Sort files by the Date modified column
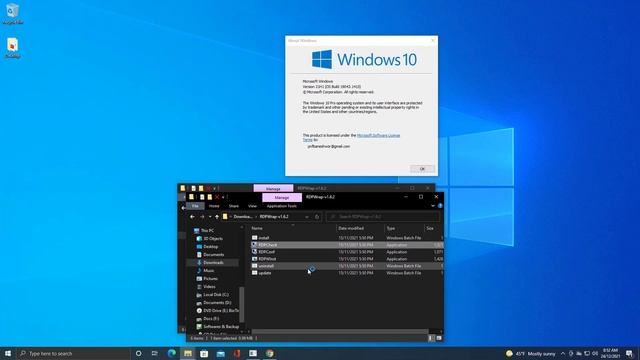The width and height of the screenshot is (640, 360). [360, 228]
